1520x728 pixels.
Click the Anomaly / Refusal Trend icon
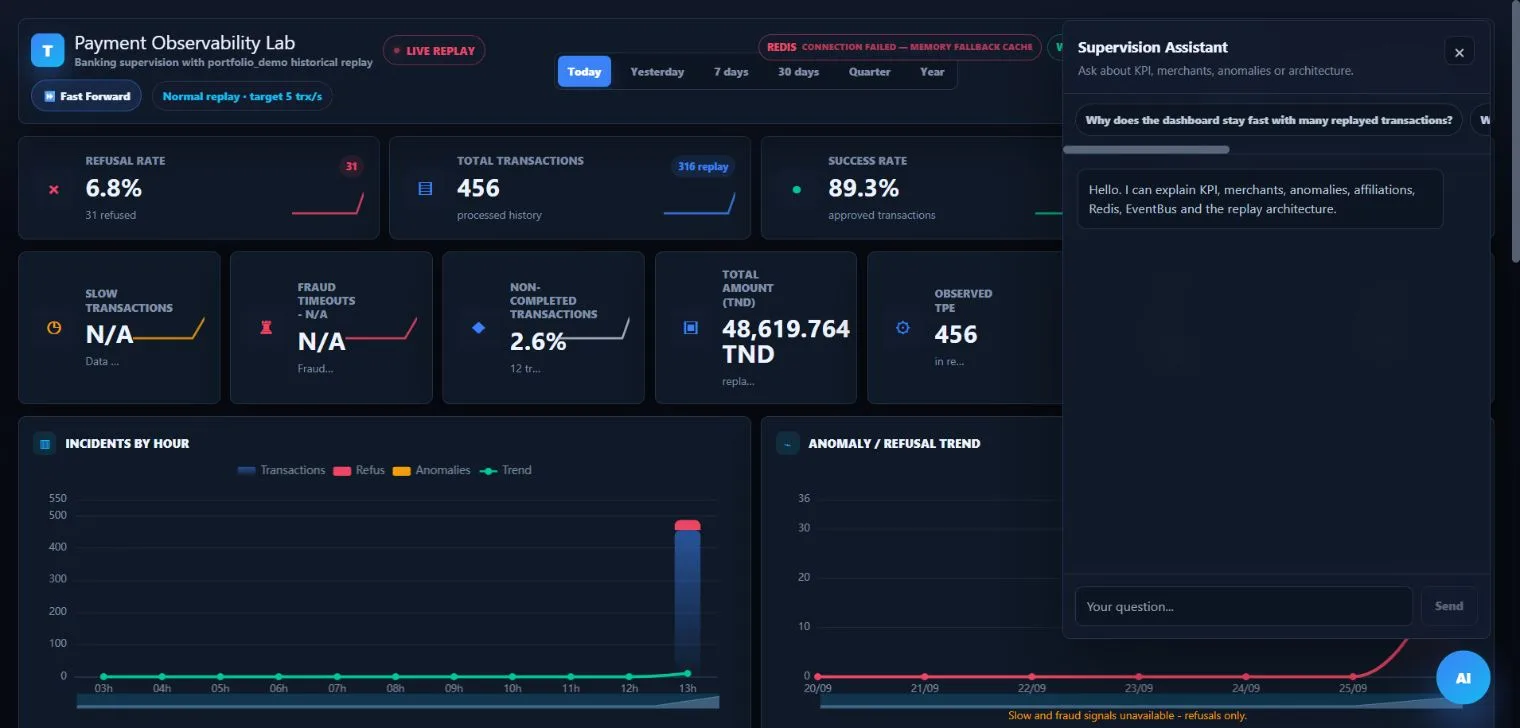coord(787,443)
